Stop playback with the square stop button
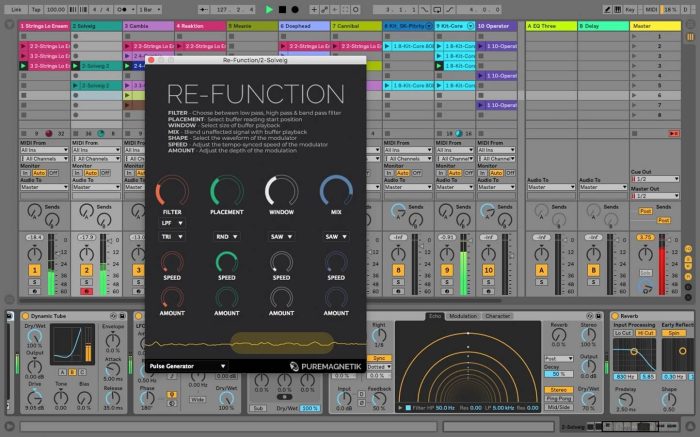This screenshot has width=700, height=437. tap(282, 9)
